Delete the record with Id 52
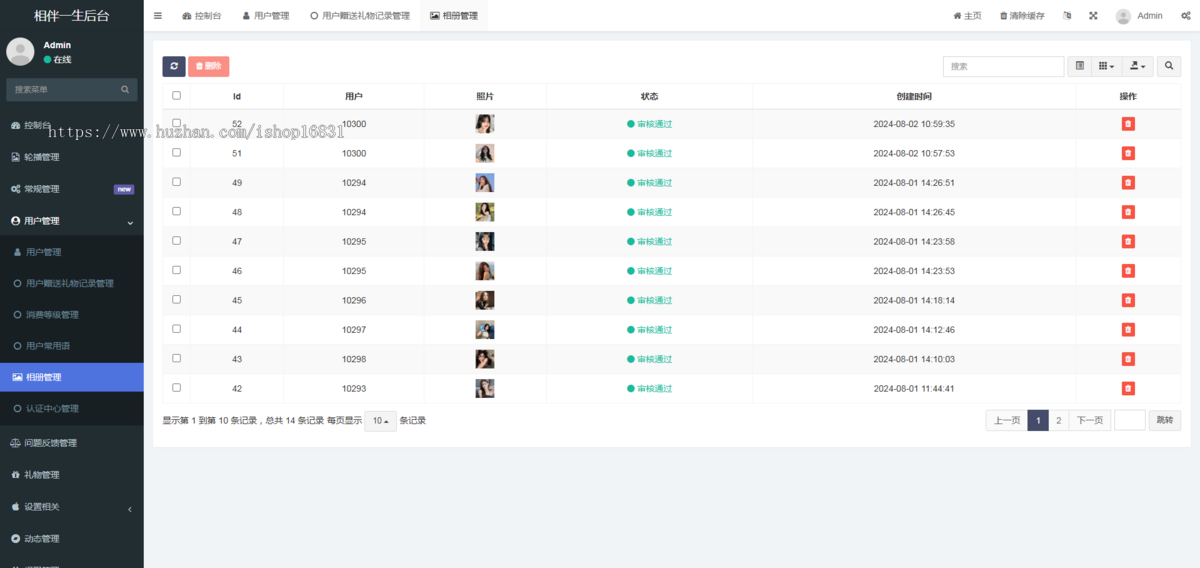Image resolution: width=1200 pixels, height=568 pixels. point(1128,124)
